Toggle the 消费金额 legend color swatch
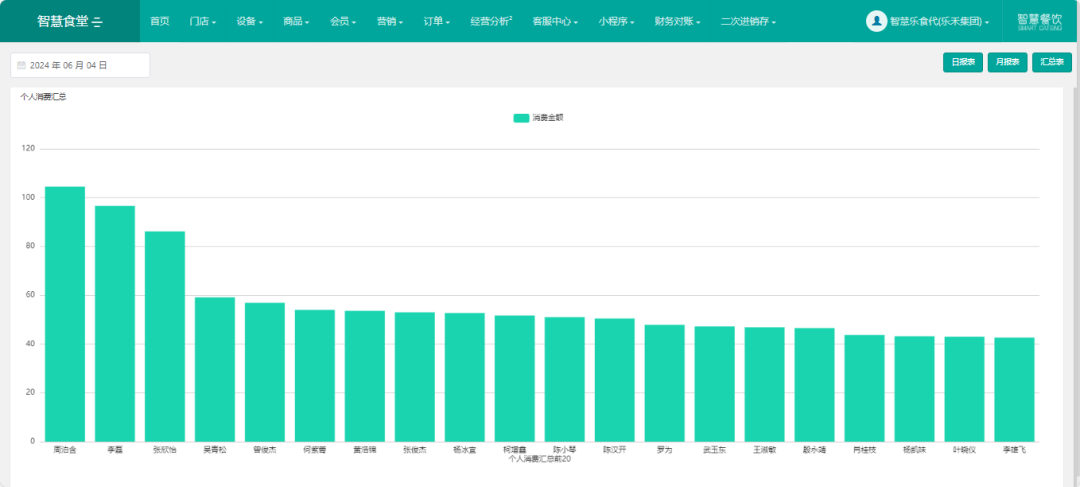 521,118
